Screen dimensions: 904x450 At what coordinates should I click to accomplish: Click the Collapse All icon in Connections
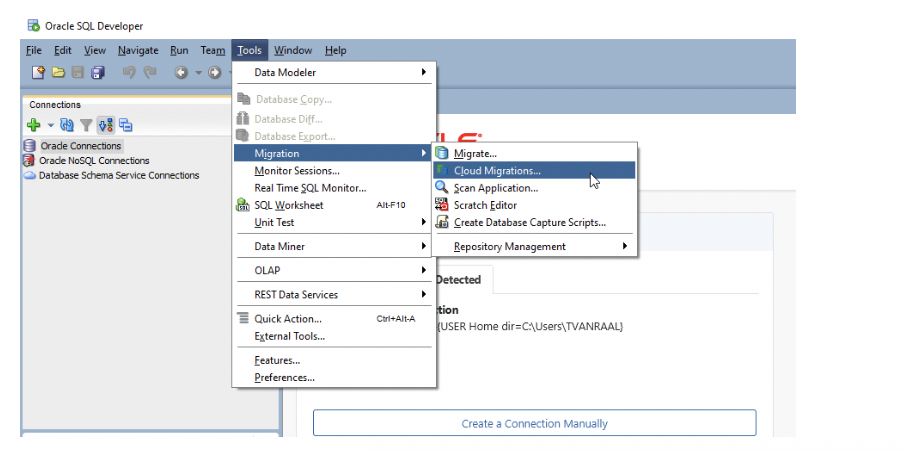(126, 124)
